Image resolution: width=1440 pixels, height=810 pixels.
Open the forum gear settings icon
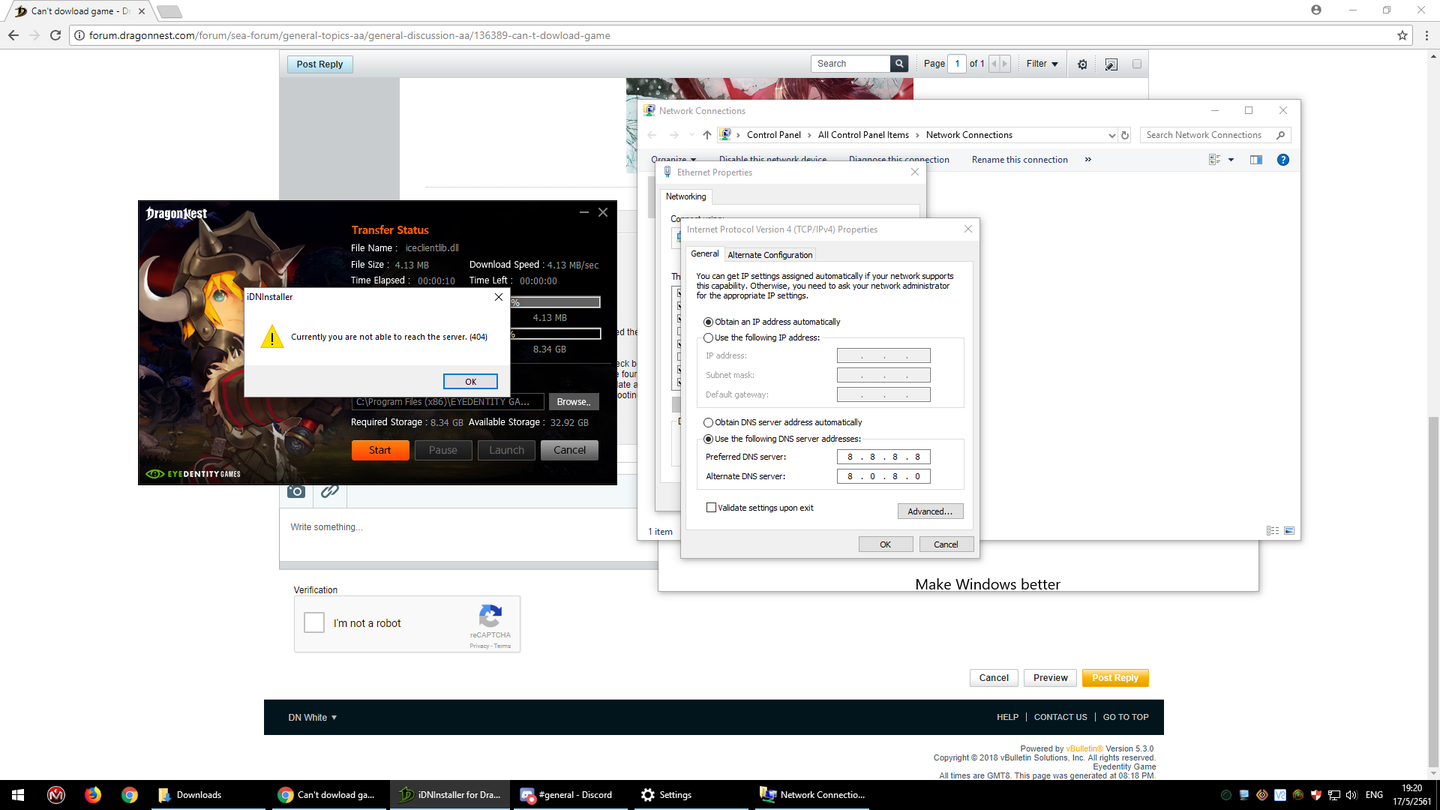click(1082, 64)
